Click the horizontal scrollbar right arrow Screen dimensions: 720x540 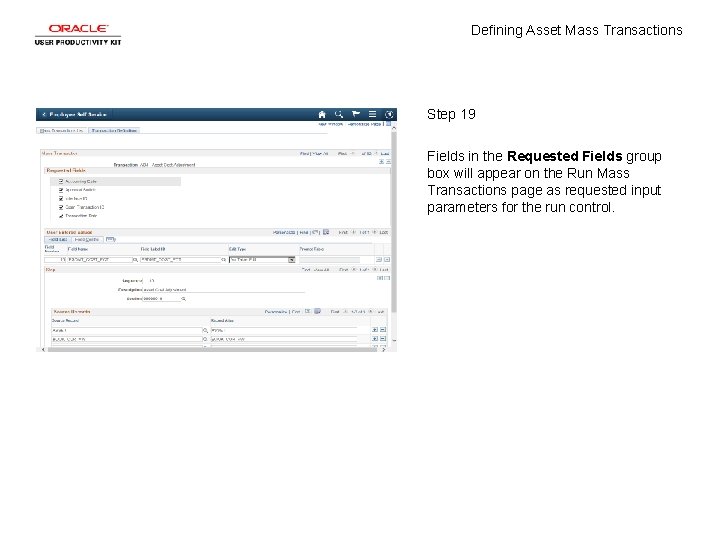click(x=384, y=350)
